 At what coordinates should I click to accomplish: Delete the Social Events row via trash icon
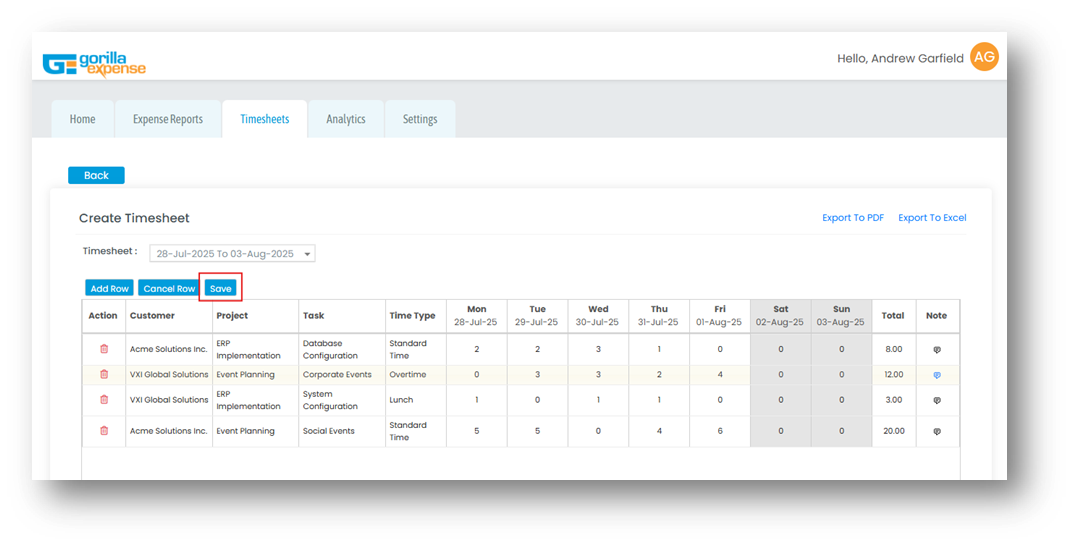(104, 431)
